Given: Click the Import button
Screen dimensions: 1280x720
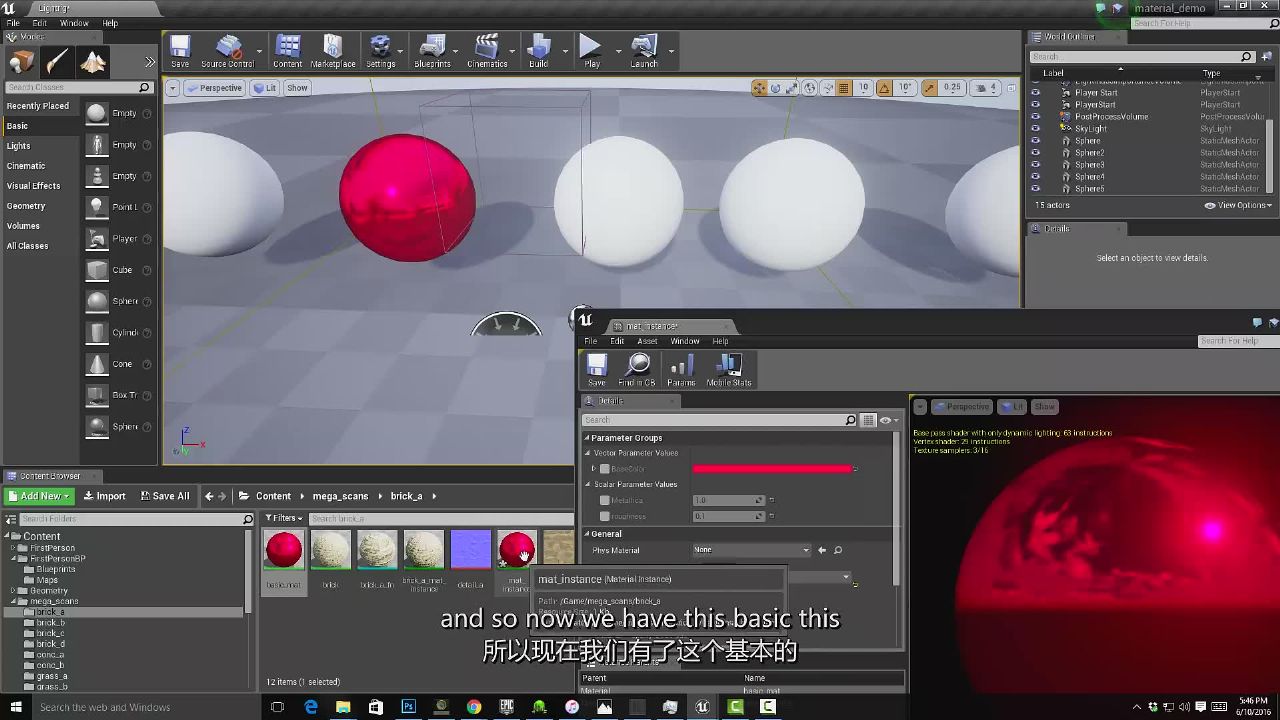Looking at the screenshot, I should coord(105,496).
